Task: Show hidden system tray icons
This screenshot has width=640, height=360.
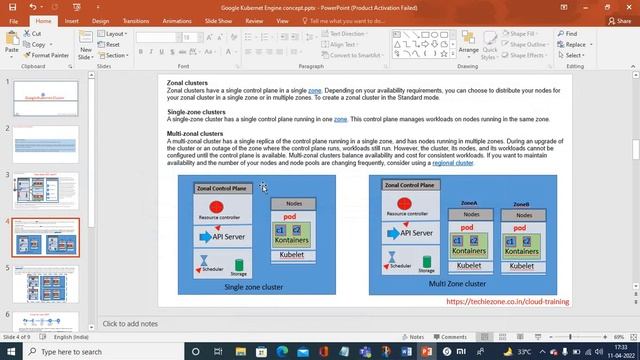Action: (x=542, y=351)
